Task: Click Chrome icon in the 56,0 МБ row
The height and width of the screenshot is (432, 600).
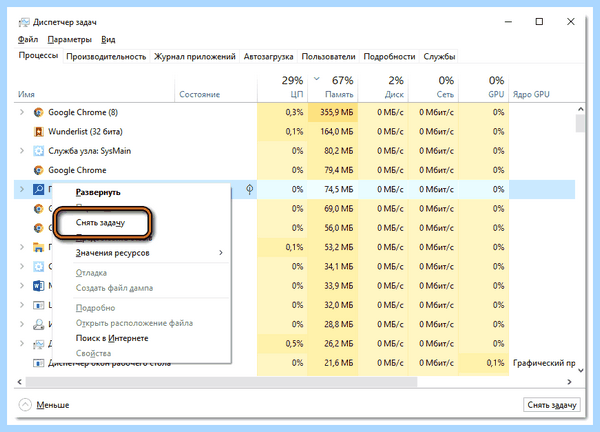Action: coord(38,228)
